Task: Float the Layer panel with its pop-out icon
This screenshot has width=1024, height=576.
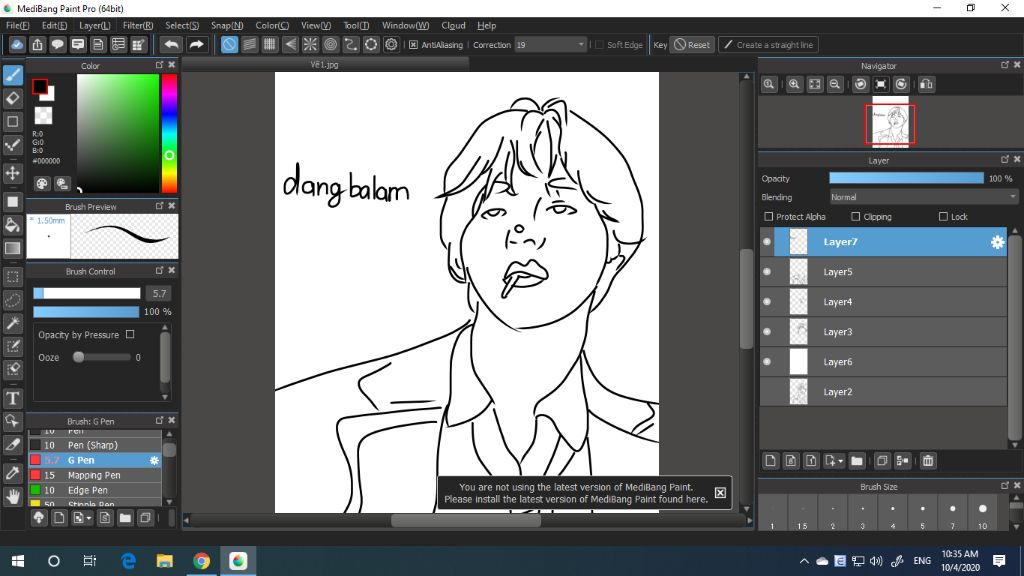Action: [1004, 159]
